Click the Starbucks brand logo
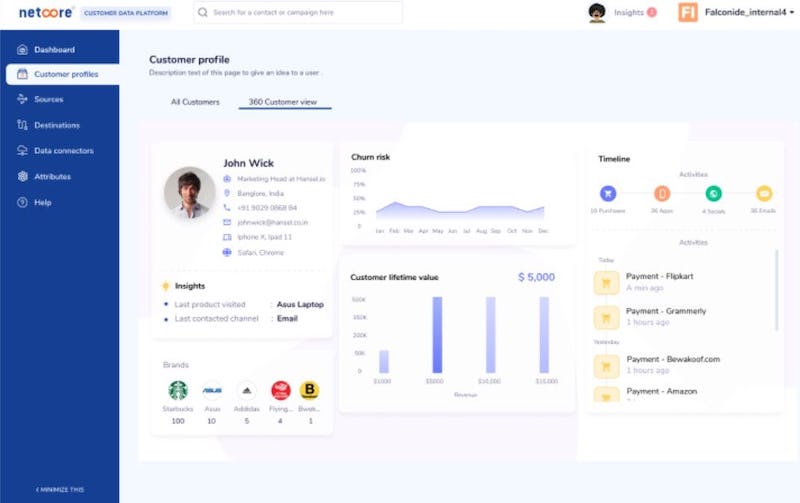Screen dimensions: 800x503 click(178, 391)
